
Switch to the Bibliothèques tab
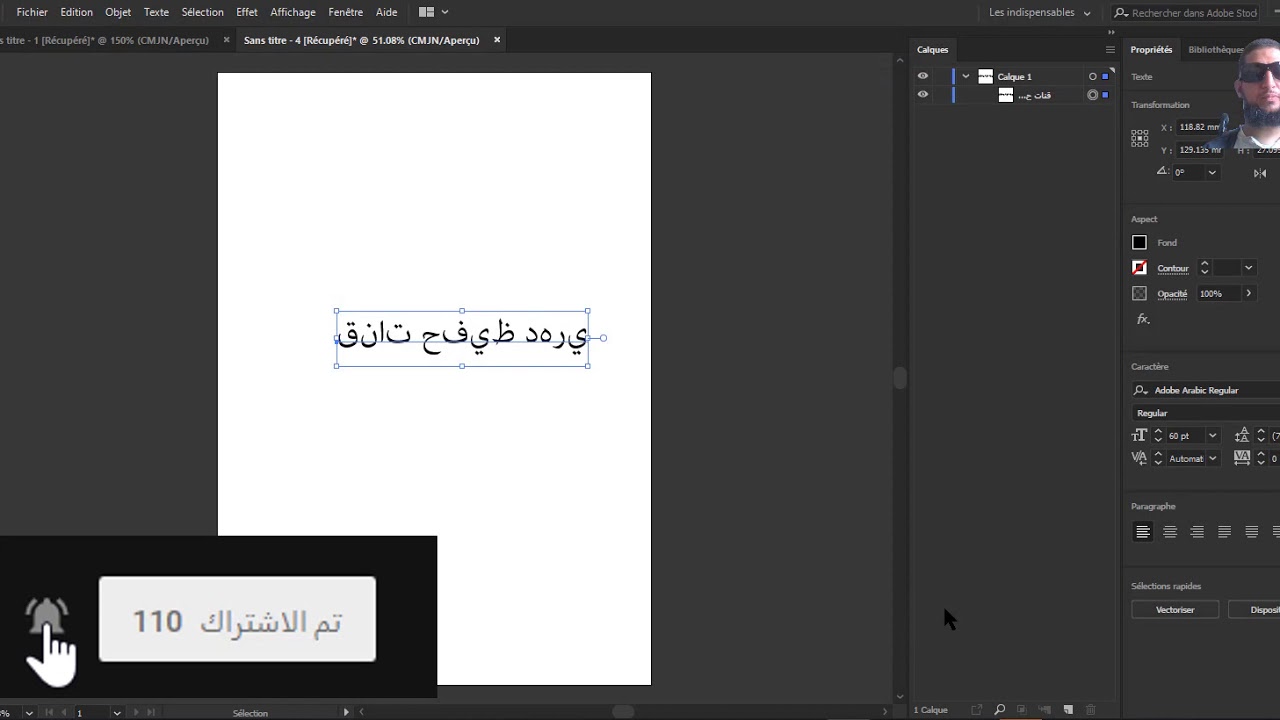point(1216,50)
